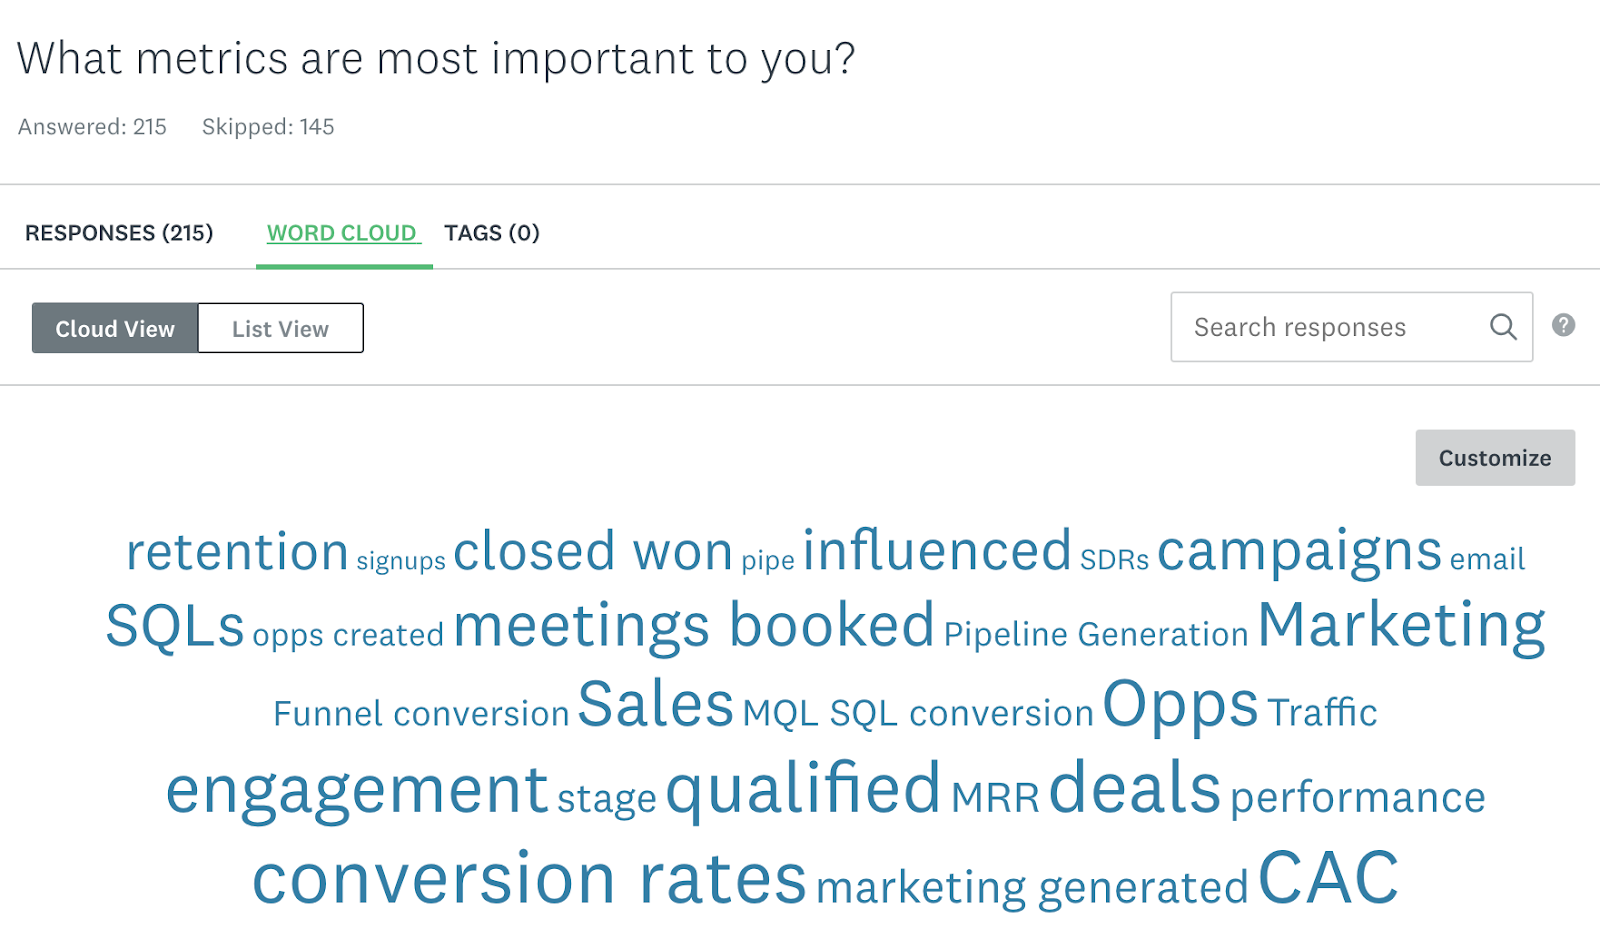Select 'MQL SQL conversion' phrase
1600x939 pixels.
pos(918,713)
